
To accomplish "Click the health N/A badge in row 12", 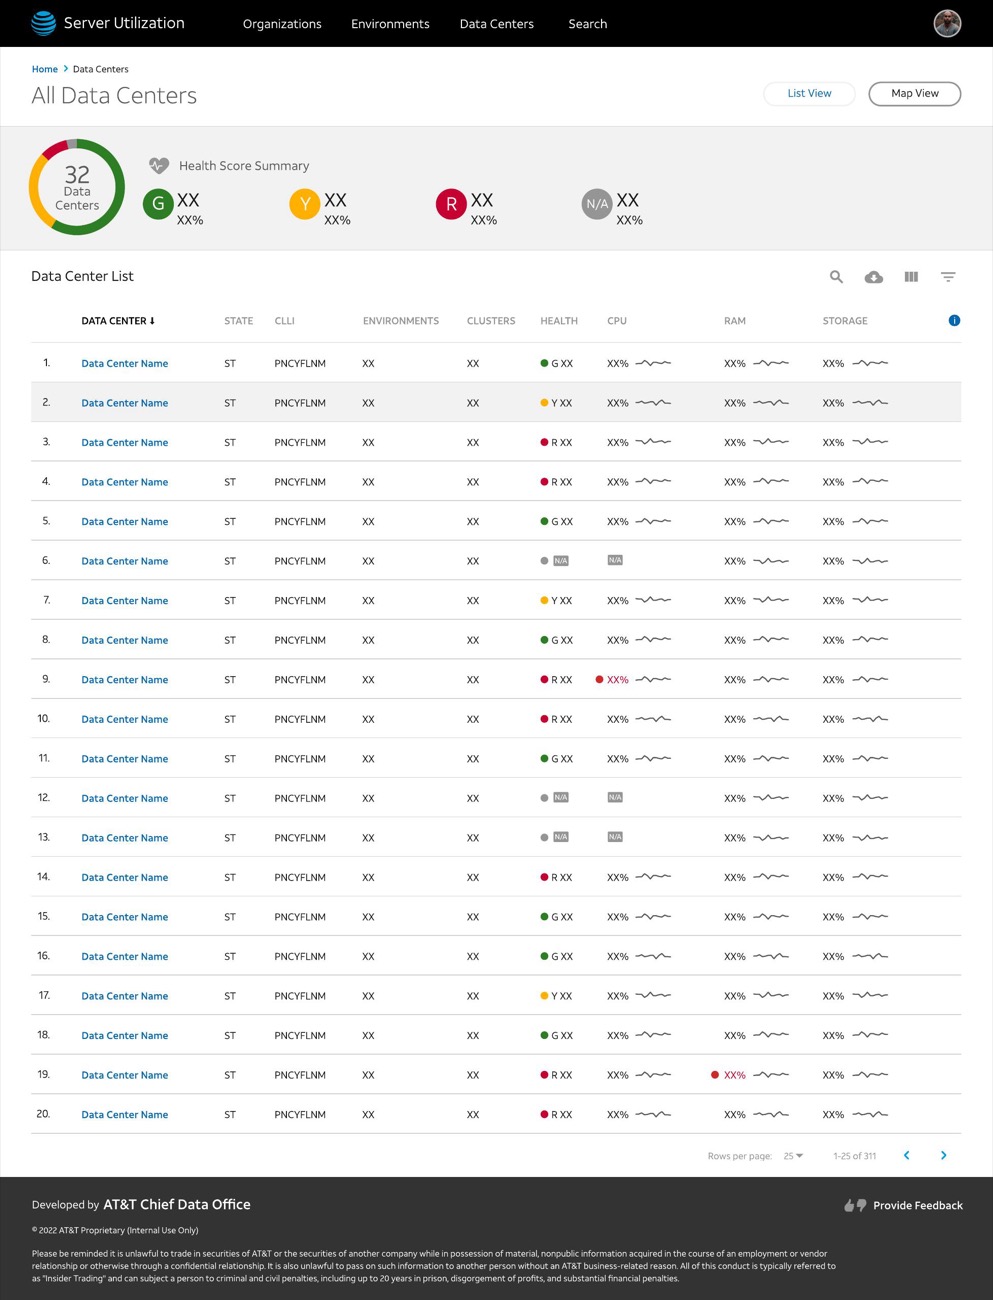I will point(561,798).
